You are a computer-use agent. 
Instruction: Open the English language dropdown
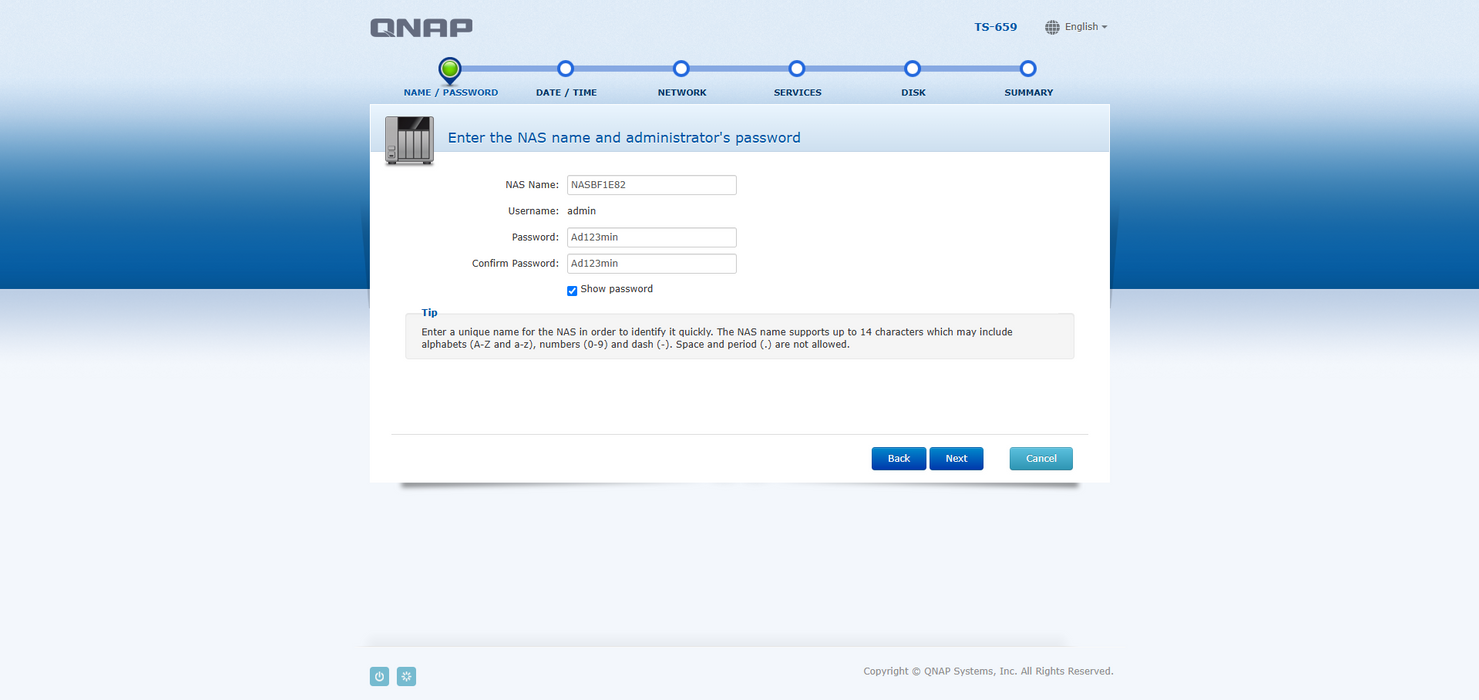coord(1086,27)
